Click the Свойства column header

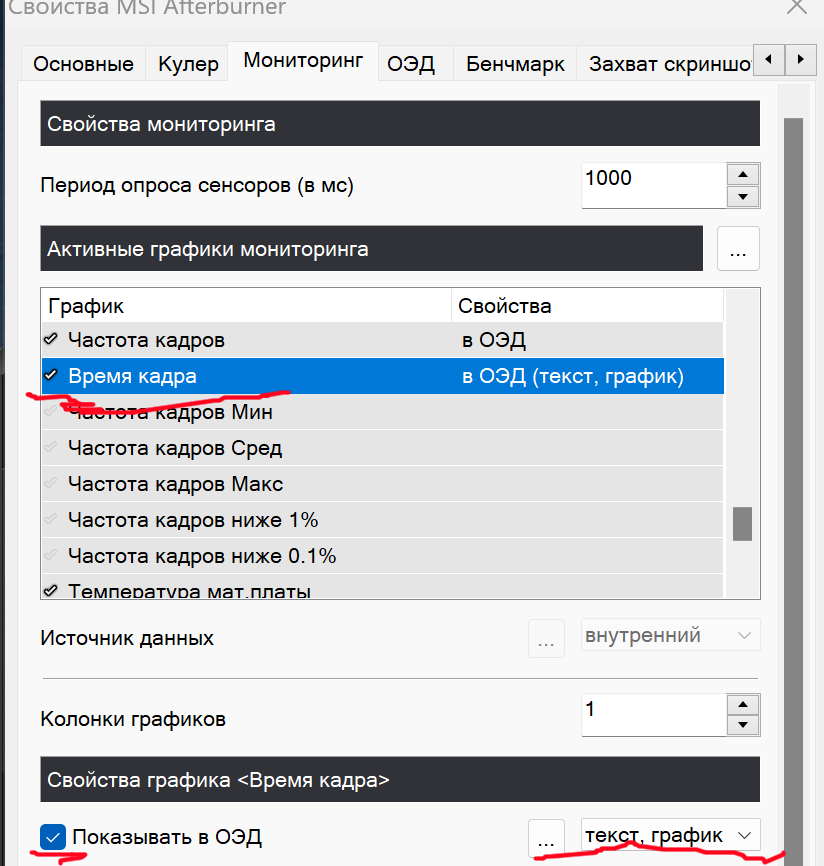[587, 305]
